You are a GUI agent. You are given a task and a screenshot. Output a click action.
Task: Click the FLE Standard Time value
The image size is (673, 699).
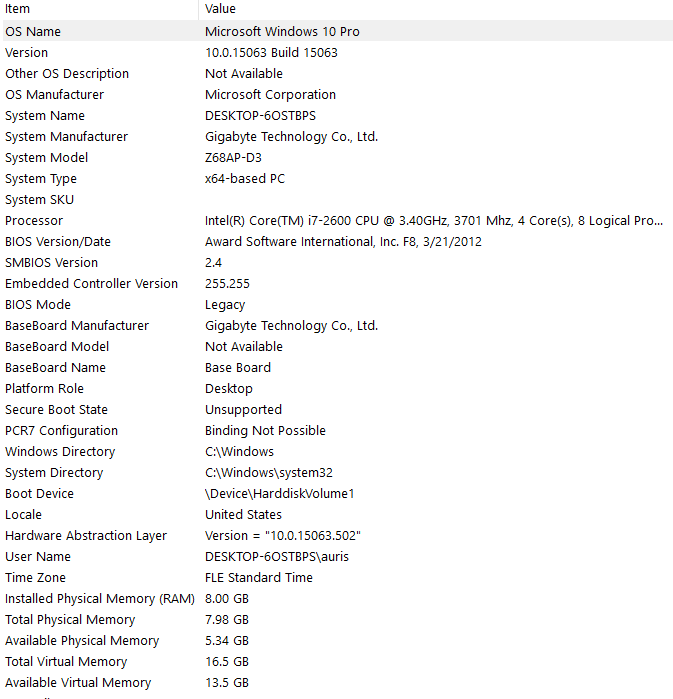259,577
